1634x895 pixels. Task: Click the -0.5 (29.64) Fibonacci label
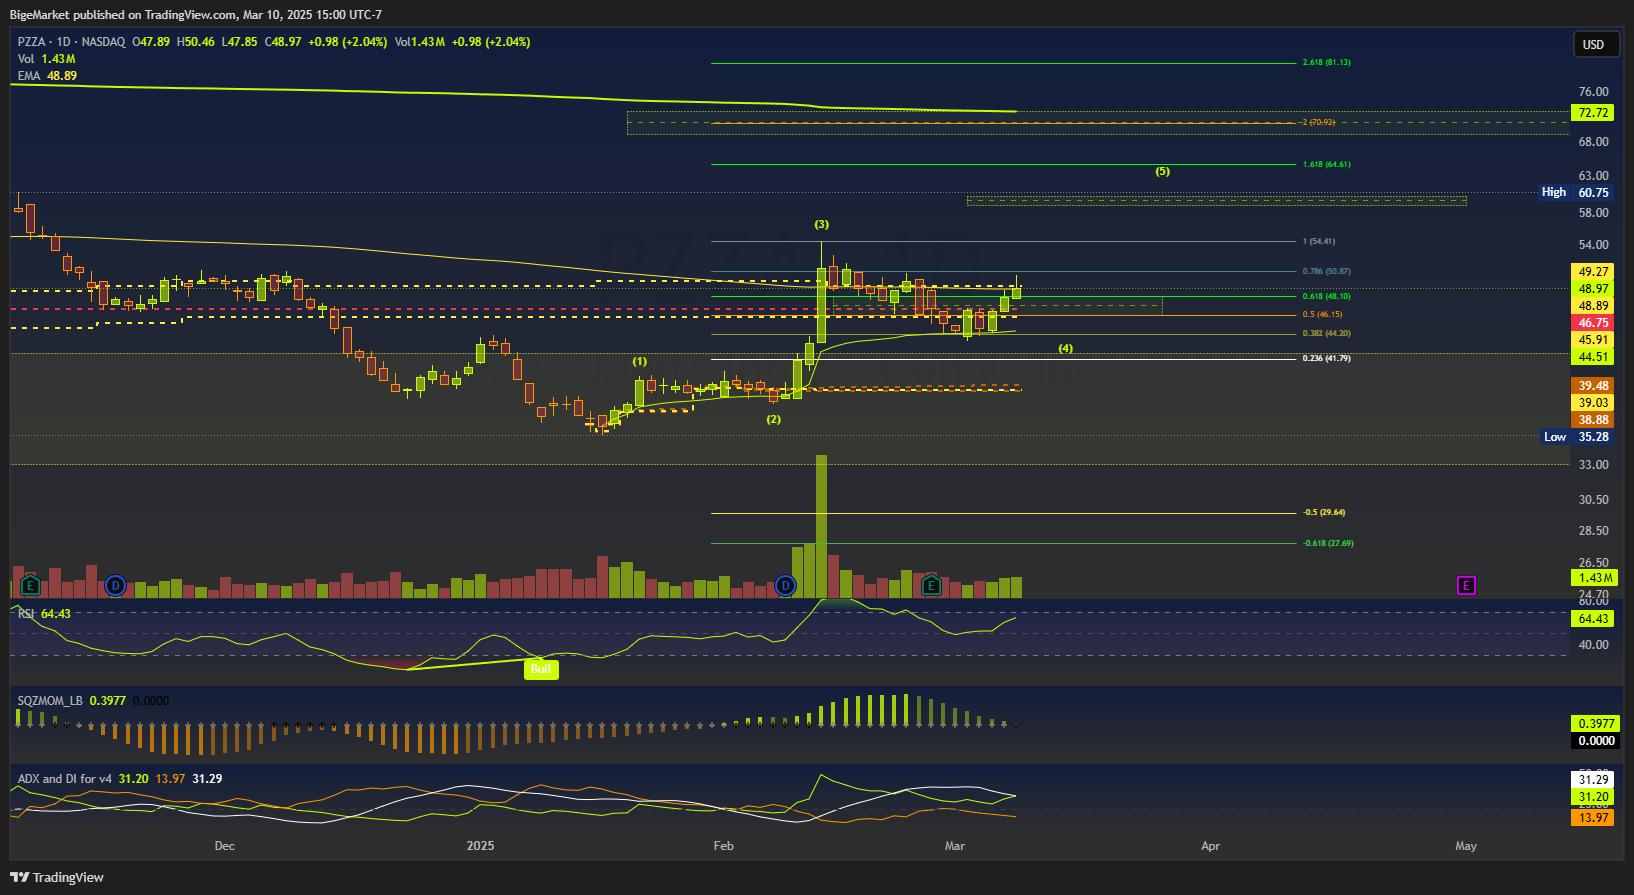1324,512
